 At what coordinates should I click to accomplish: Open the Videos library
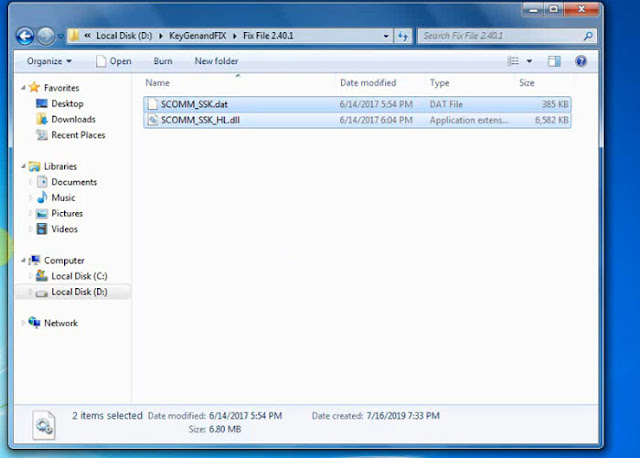click(64, 229)
